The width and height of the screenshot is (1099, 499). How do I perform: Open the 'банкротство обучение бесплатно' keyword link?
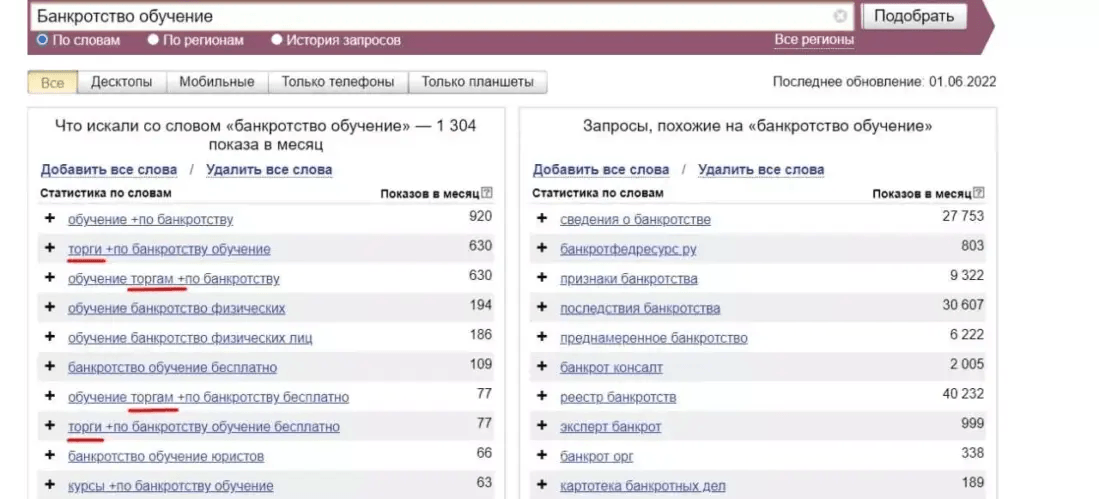point(172,367)
